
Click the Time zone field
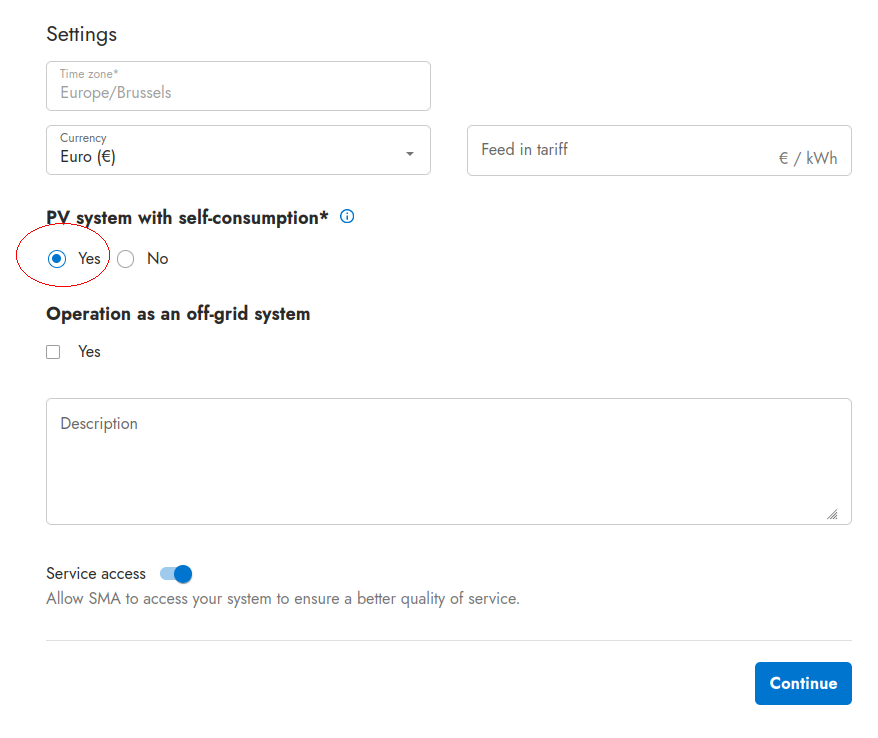click(x=239, y=86)
